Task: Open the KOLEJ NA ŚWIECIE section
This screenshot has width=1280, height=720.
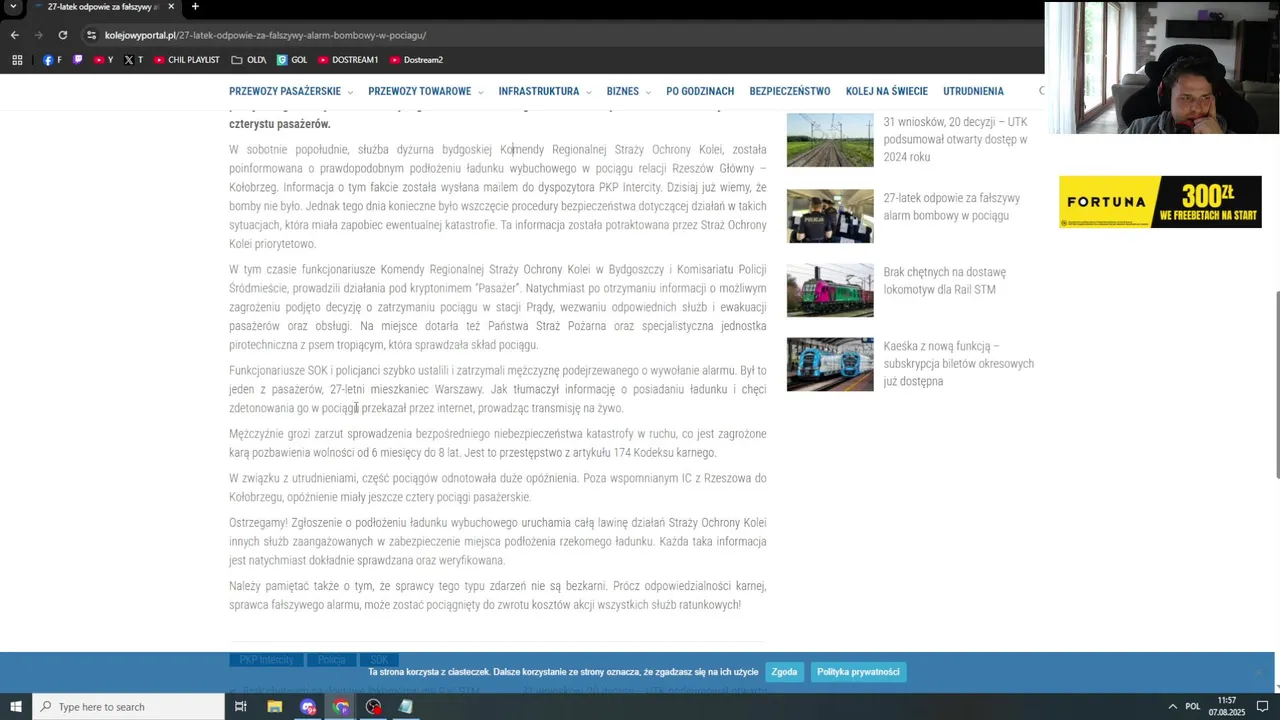Action: [887, 91]
